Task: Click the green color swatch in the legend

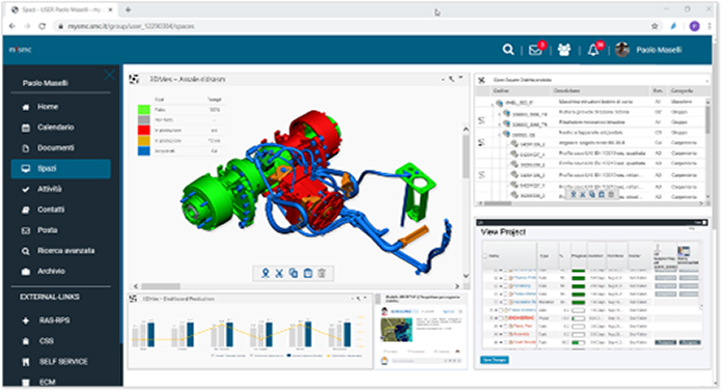Action: coord(144,110)
